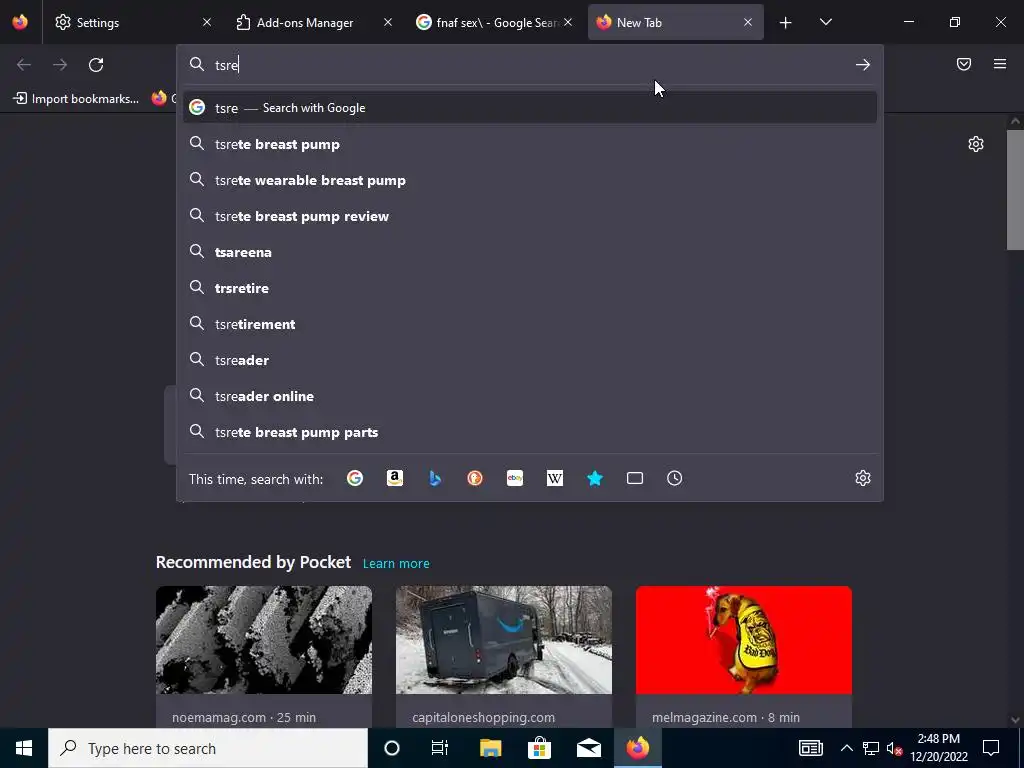Open Microsoft Store from the taskbar
The height and width of the screenshot is (768, 1024).
[539, 748]
